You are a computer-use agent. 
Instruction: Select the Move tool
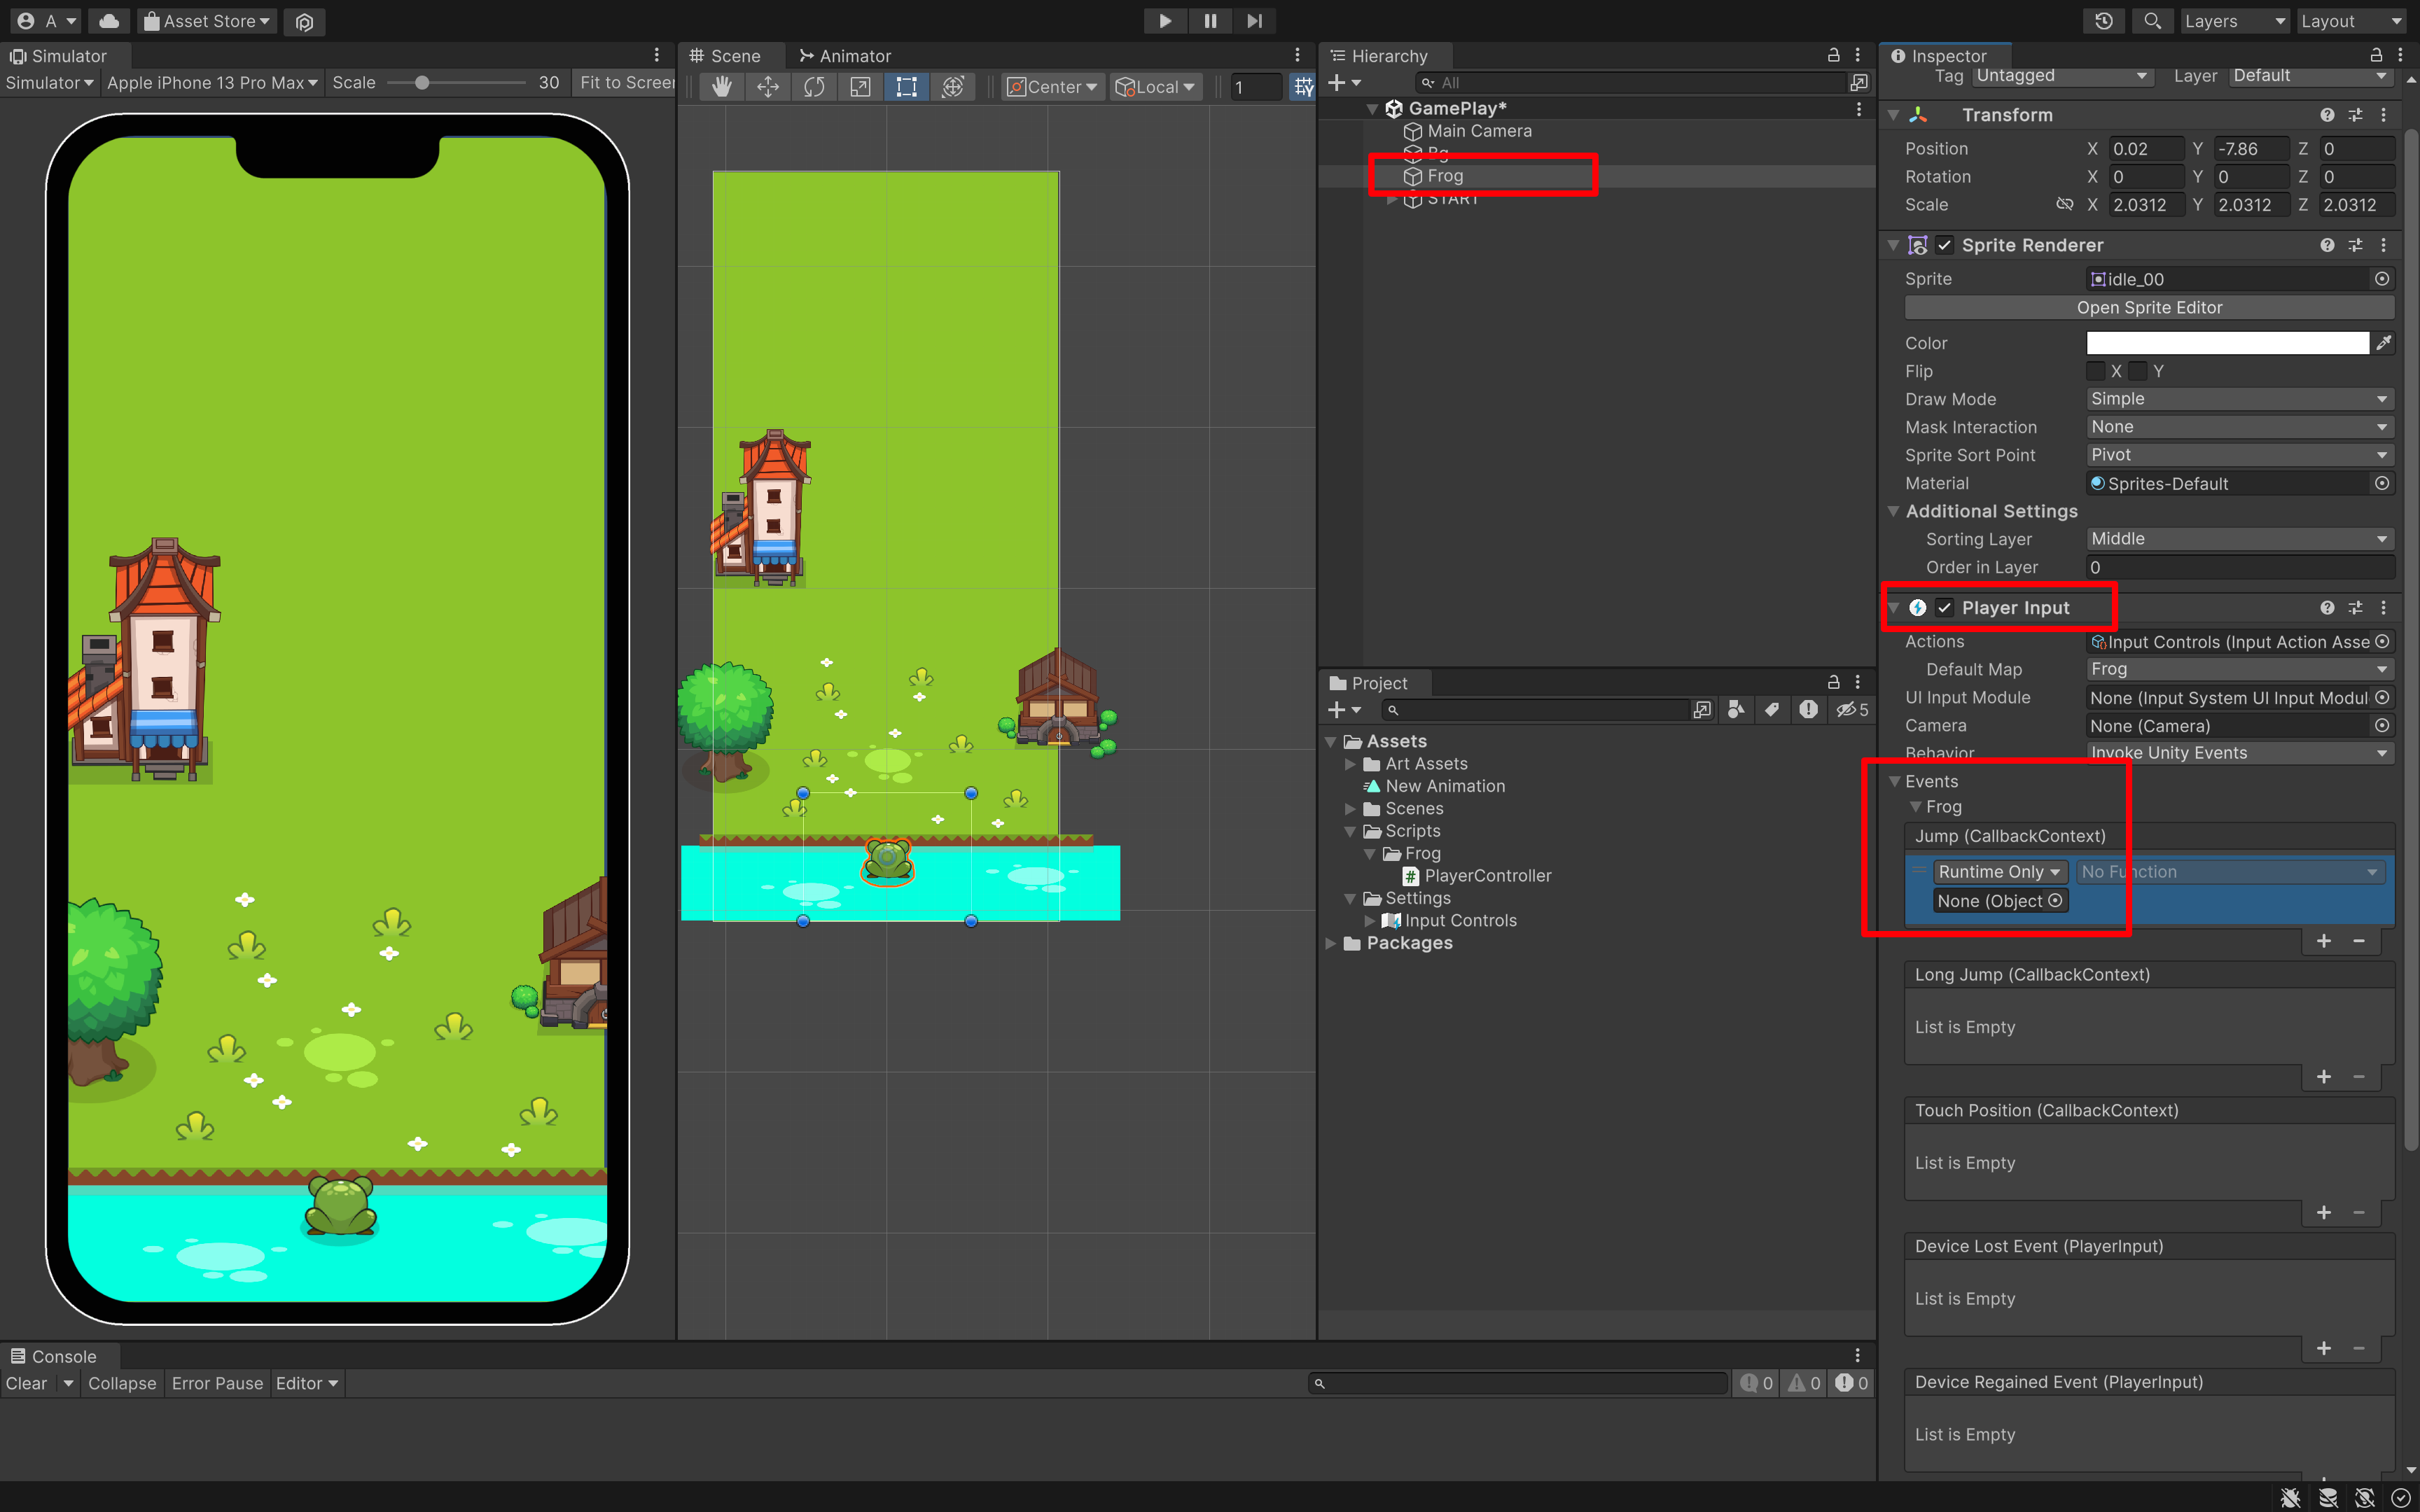click(x=768, y=87)
